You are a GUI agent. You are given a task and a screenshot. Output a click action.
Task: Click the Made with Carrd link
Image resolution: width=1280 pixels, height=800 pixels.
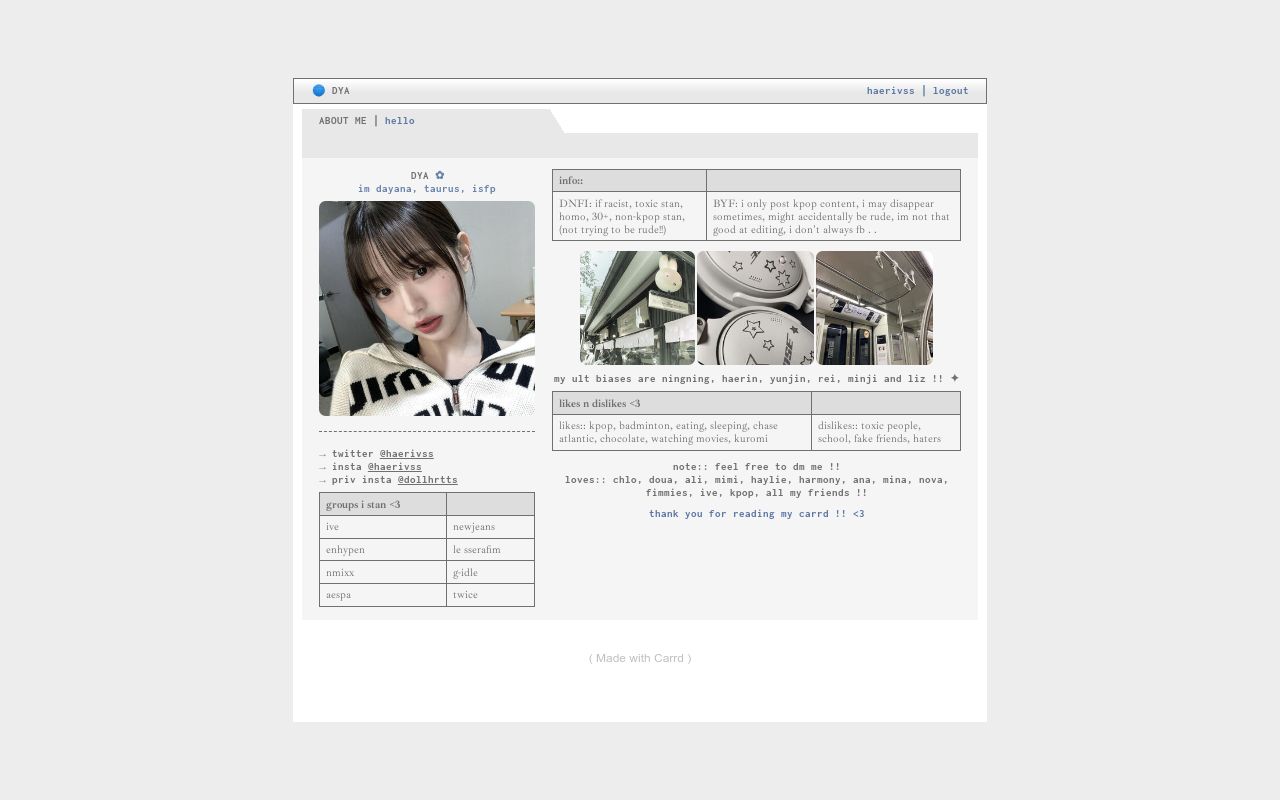(639, 658)
